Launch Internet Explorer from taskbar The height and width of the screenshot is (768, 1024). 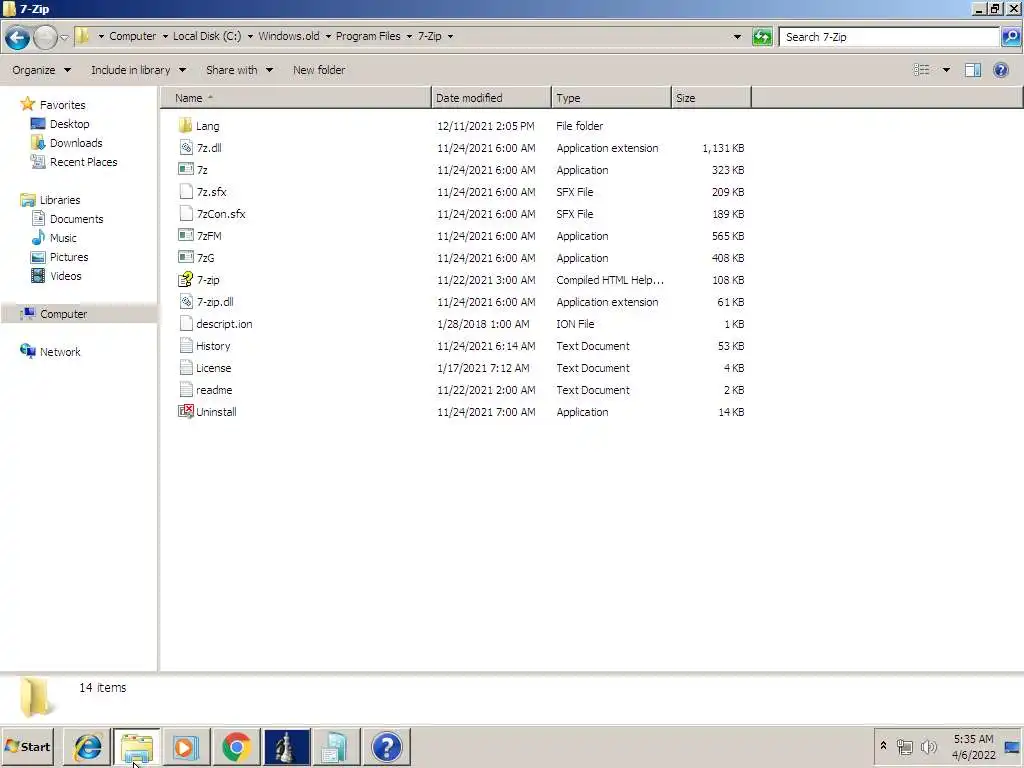pyautogui.click(x=88, y=746)
